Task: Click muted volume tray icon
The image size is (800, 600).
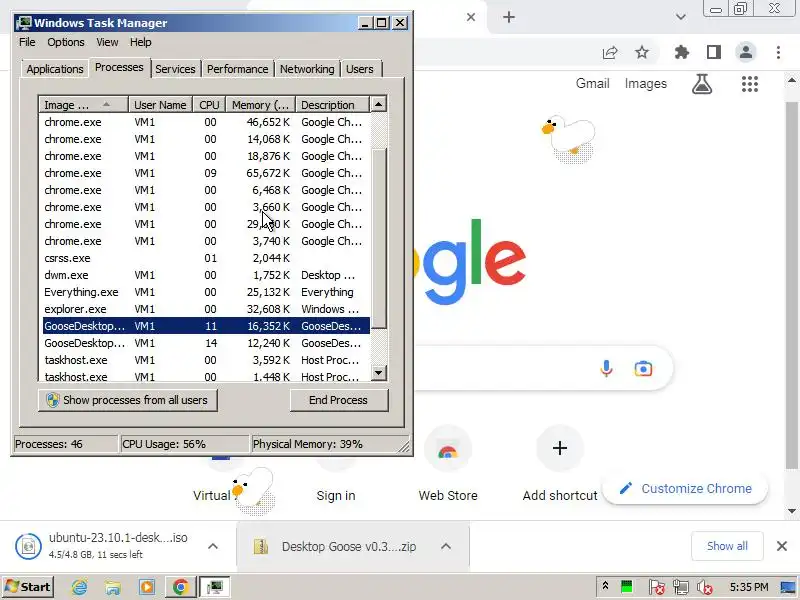Action: click(x=705, y=587)
